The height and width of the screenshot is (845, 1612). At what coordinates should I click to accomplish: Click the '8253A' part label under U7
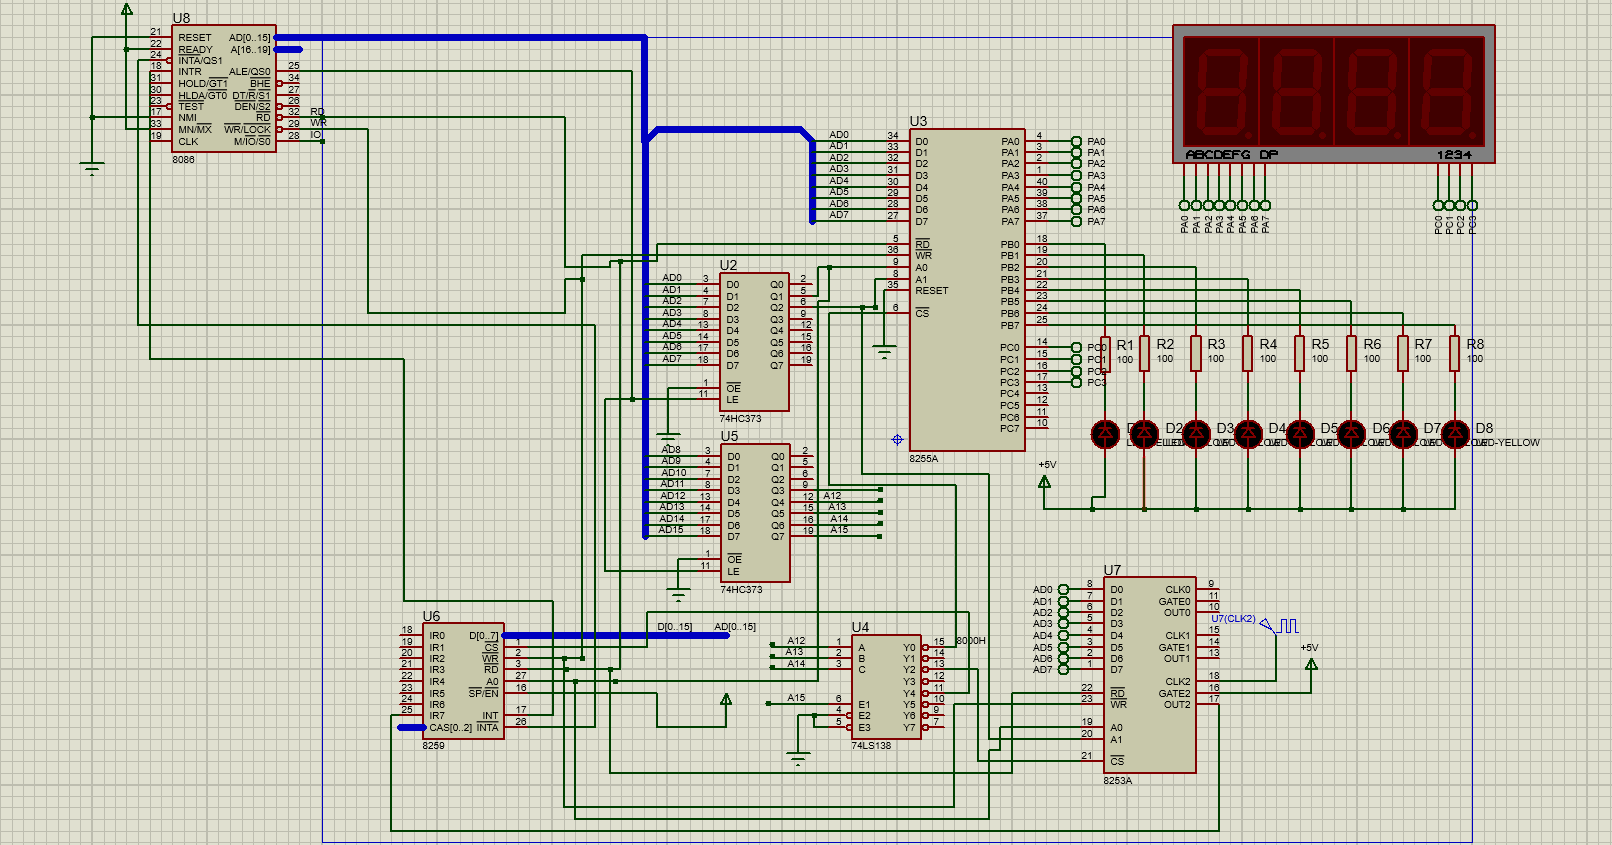[1118, 781]
